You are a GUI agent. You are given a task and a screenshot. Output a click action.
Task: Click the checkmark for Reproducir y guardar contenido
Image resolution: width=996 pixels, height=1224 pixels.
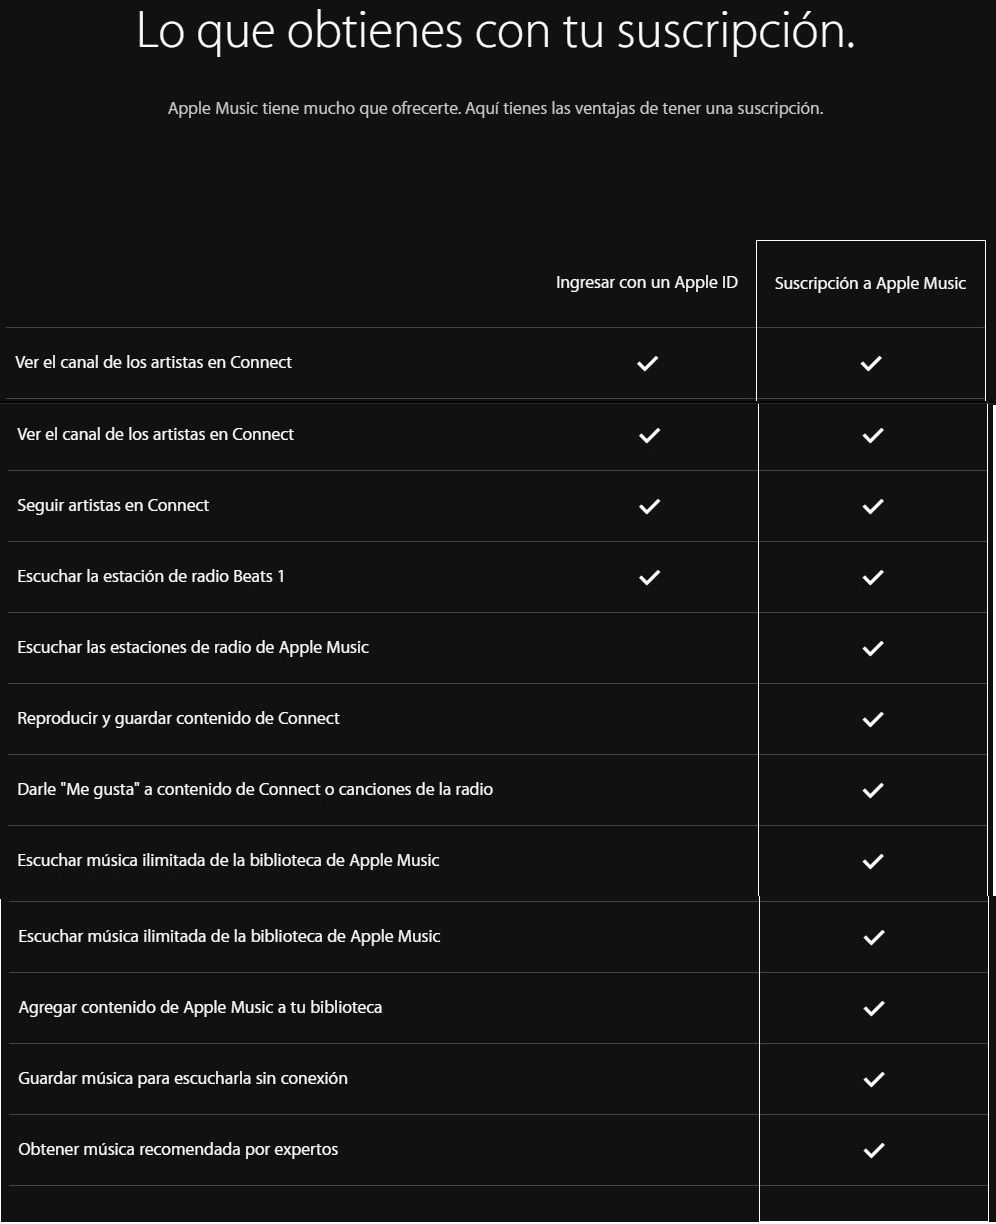click(873, 719)
